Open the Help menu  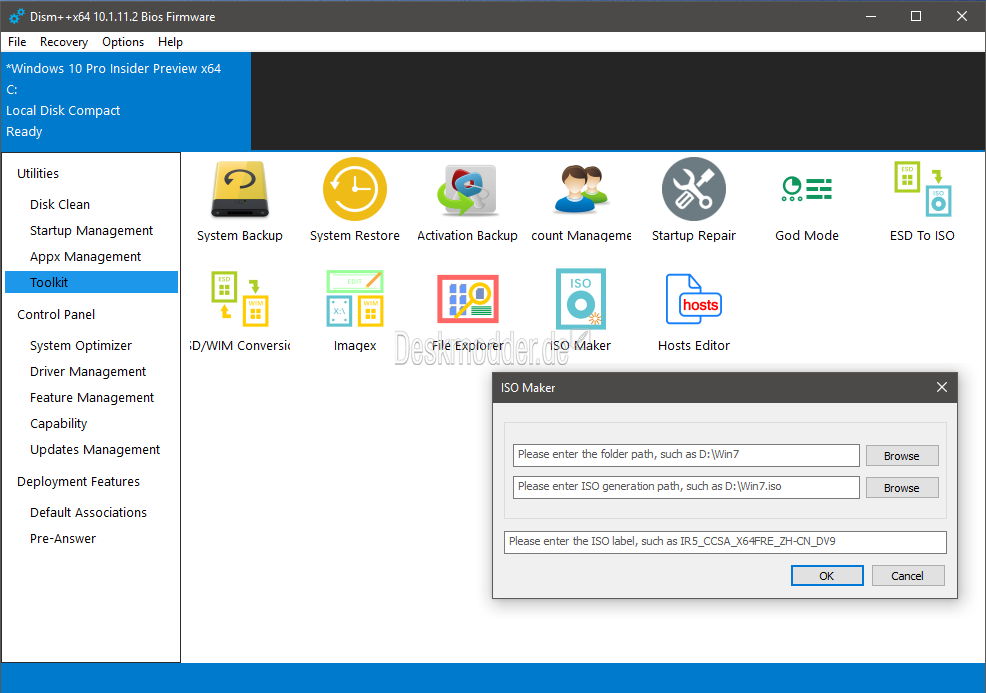click(170, 42)
